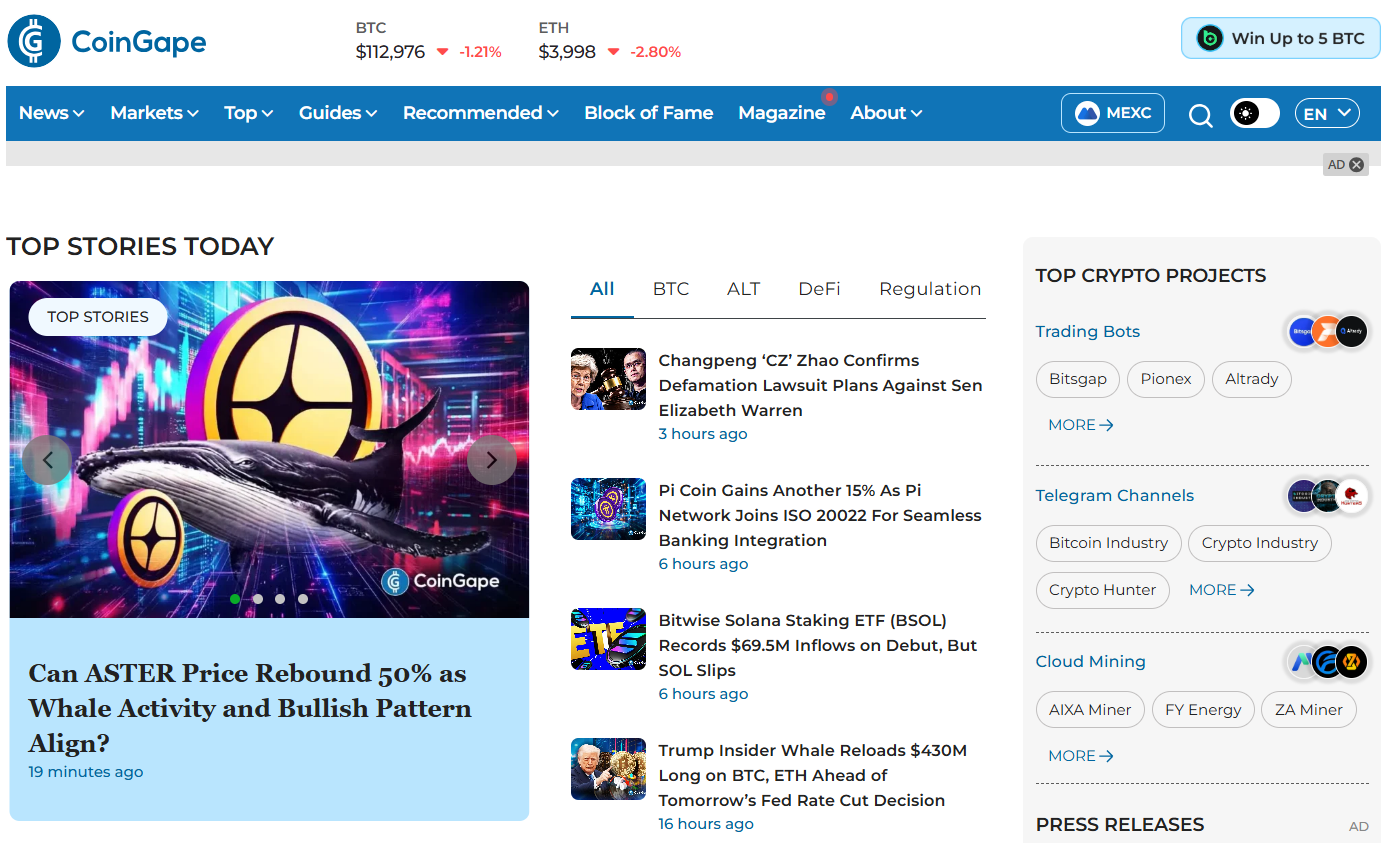Click the green icon in Win Up to 5 BTC

pyautogui.click(x=1210, y=38)
